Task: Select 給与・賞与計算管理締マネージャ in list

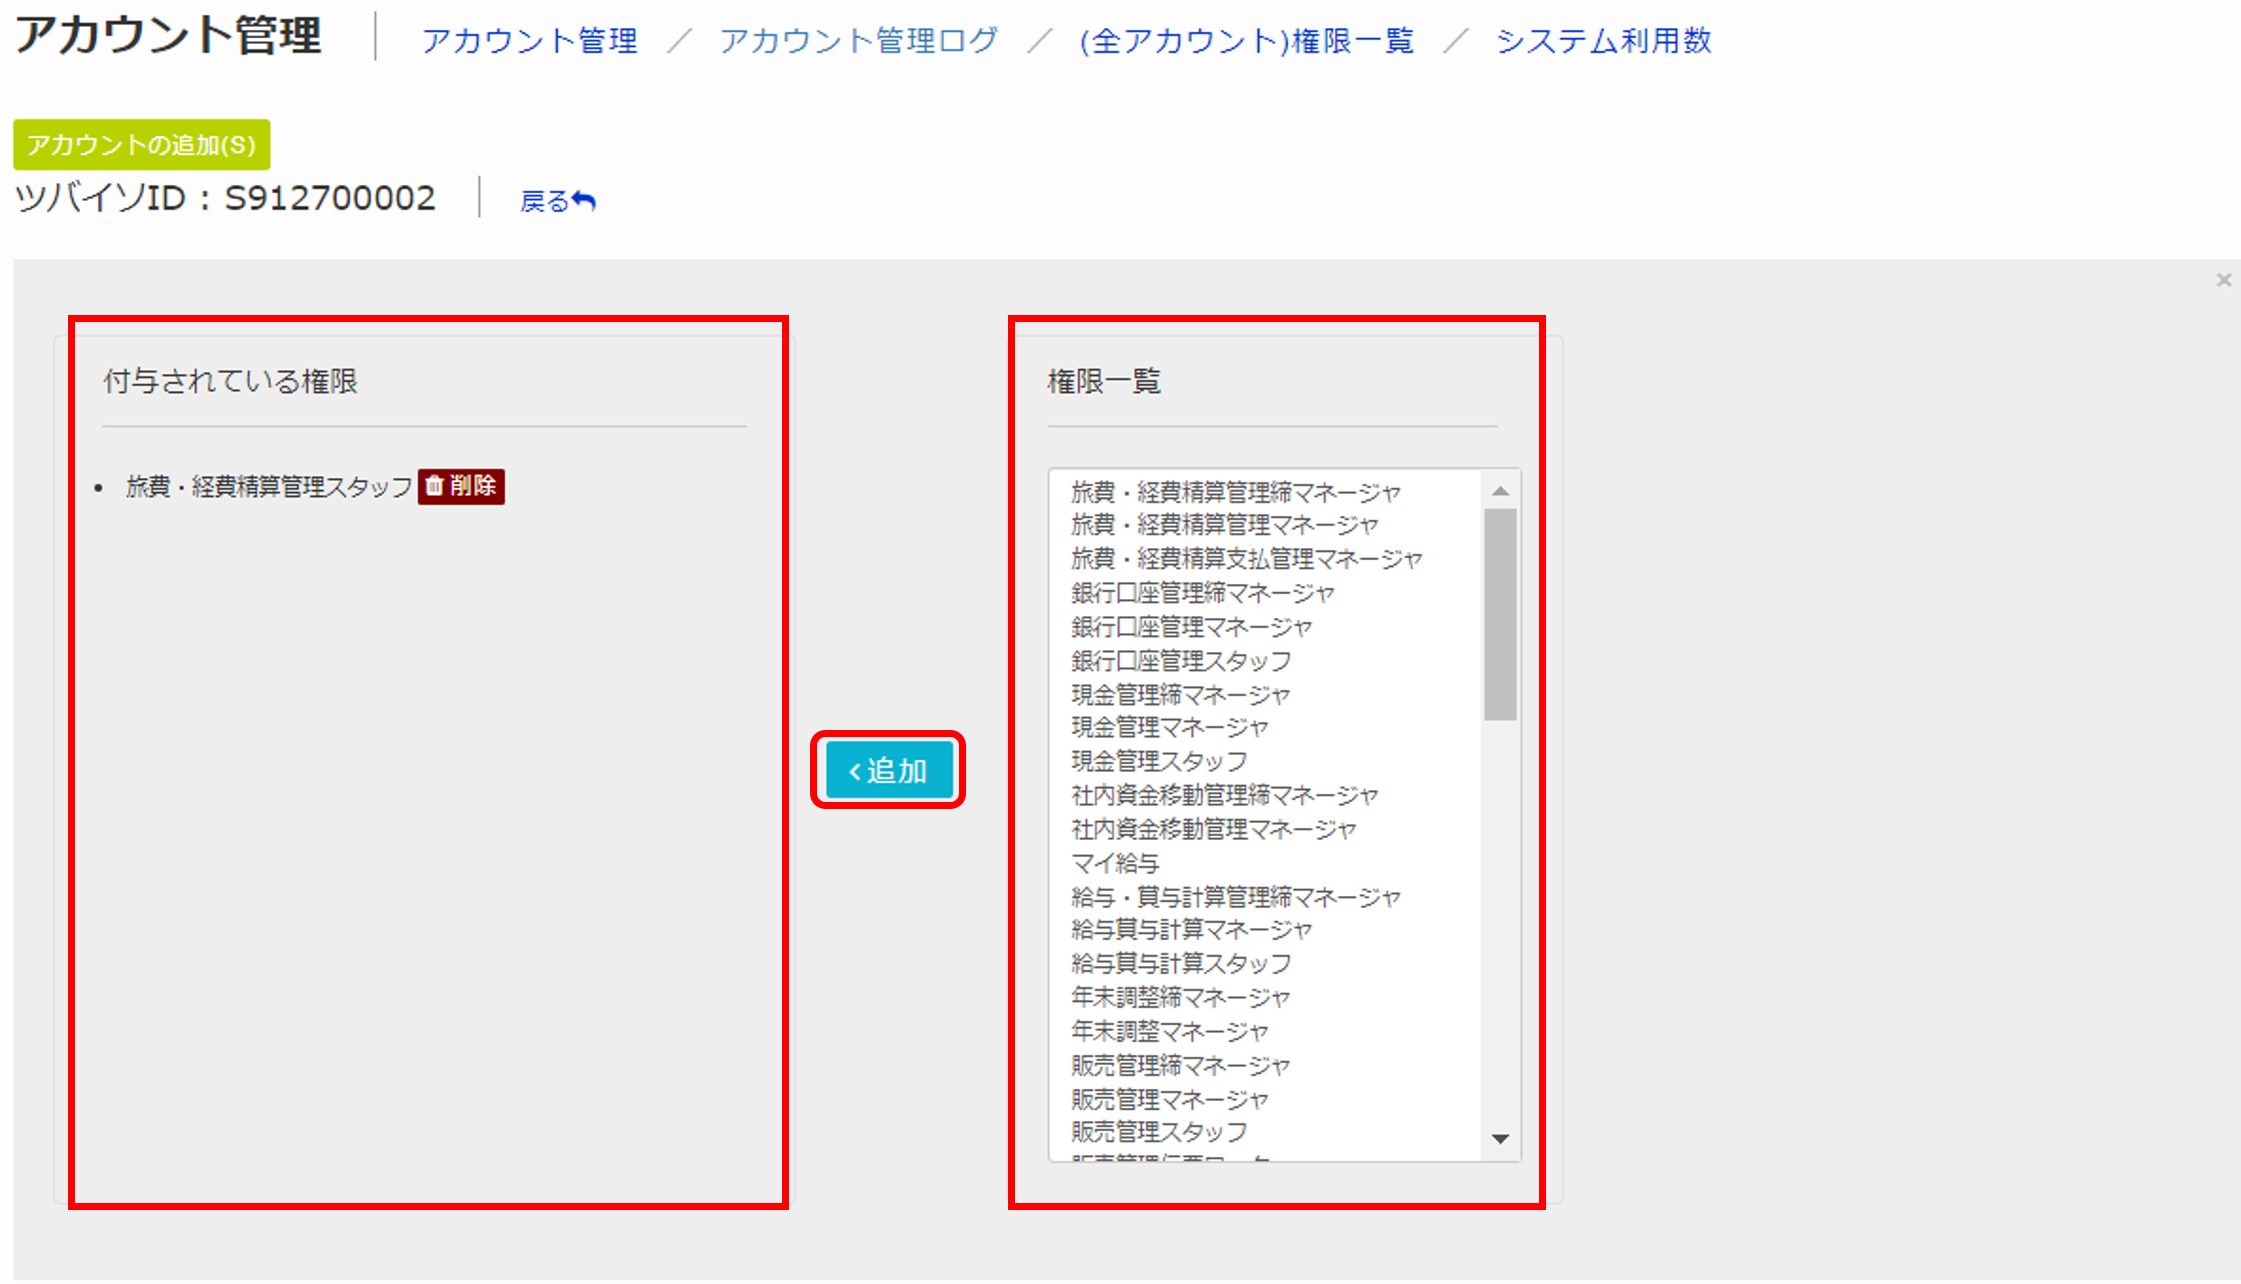Action: pos(1236,897)
